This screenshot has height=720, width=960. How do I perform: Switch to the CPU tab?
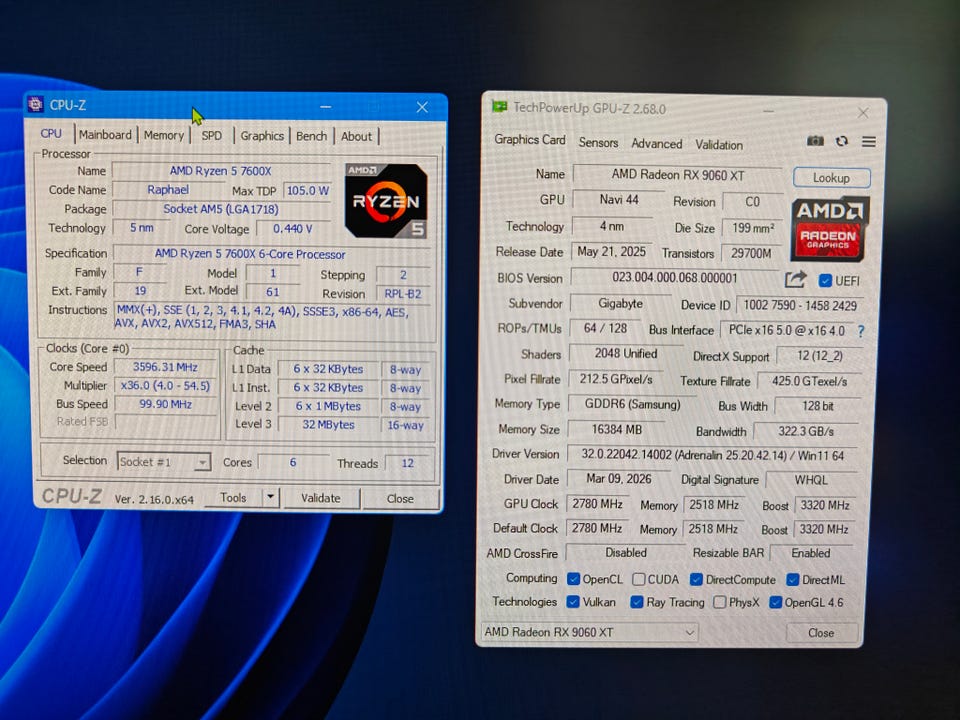[x=51, y=133]
